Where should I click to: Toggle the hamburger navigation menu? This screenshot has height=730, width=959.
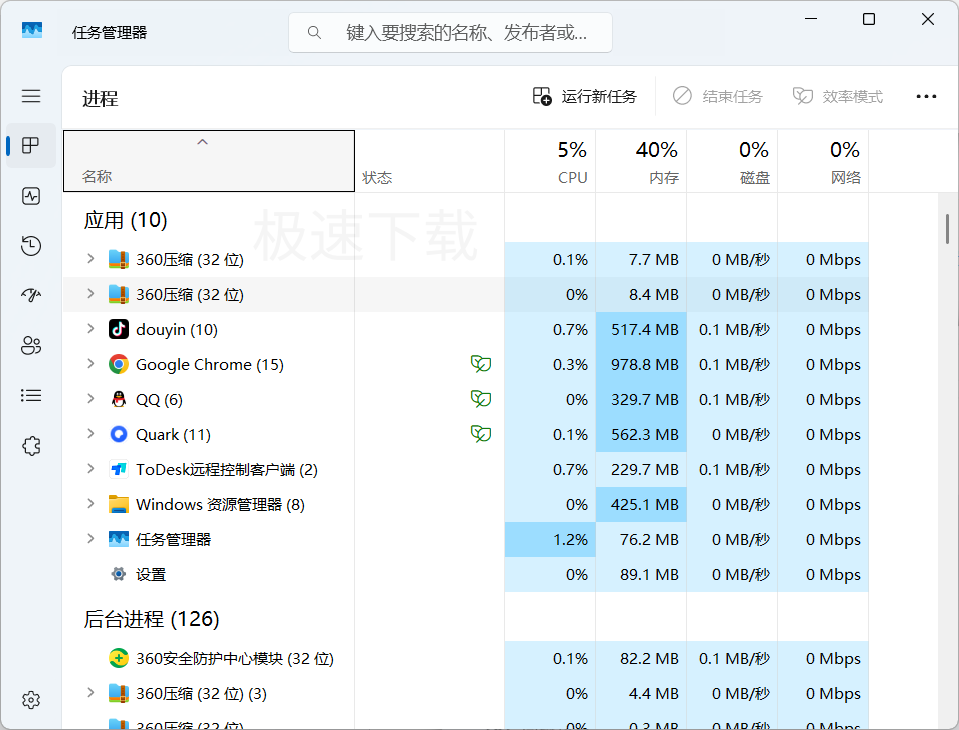tap(31, 96)
